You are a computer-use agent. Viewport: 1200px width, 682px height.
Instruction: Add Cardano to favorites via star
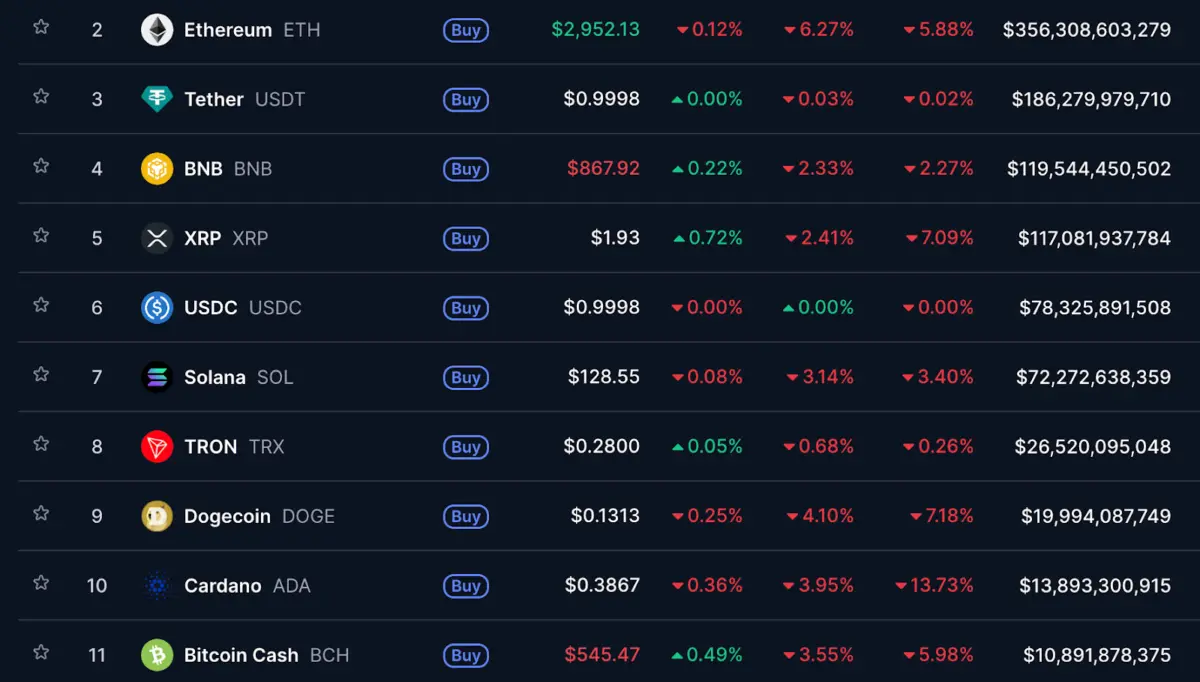(x=40, y=586)
